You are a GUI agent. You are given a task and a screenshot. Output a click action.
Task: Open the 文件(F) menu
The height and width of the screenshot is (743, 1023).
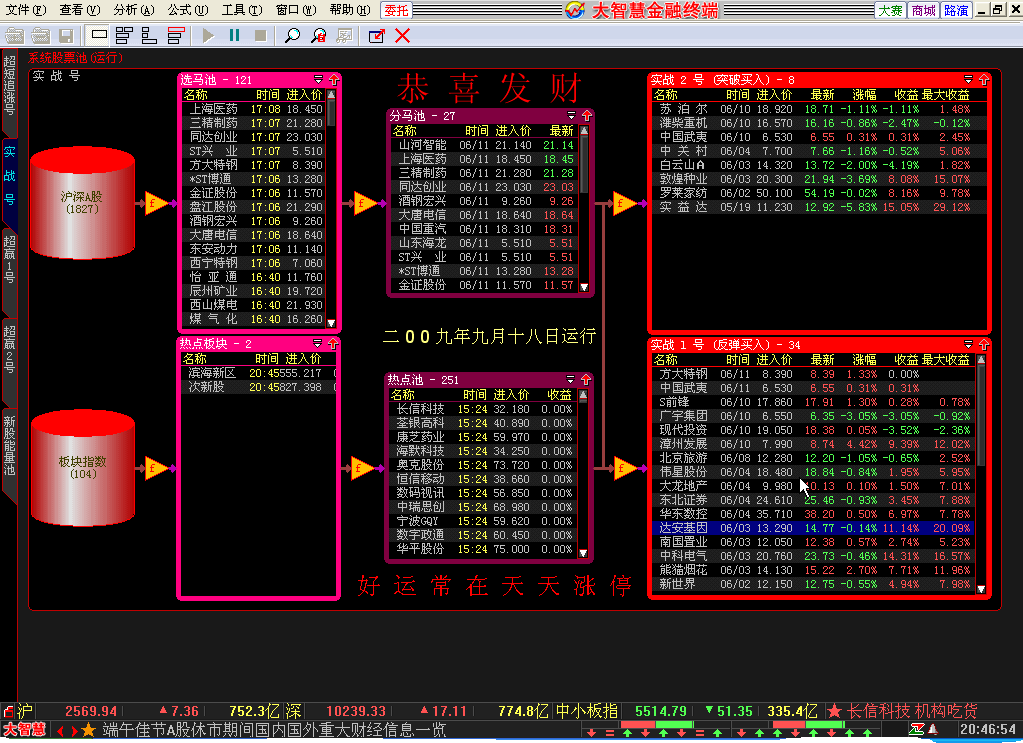[26, 10]
